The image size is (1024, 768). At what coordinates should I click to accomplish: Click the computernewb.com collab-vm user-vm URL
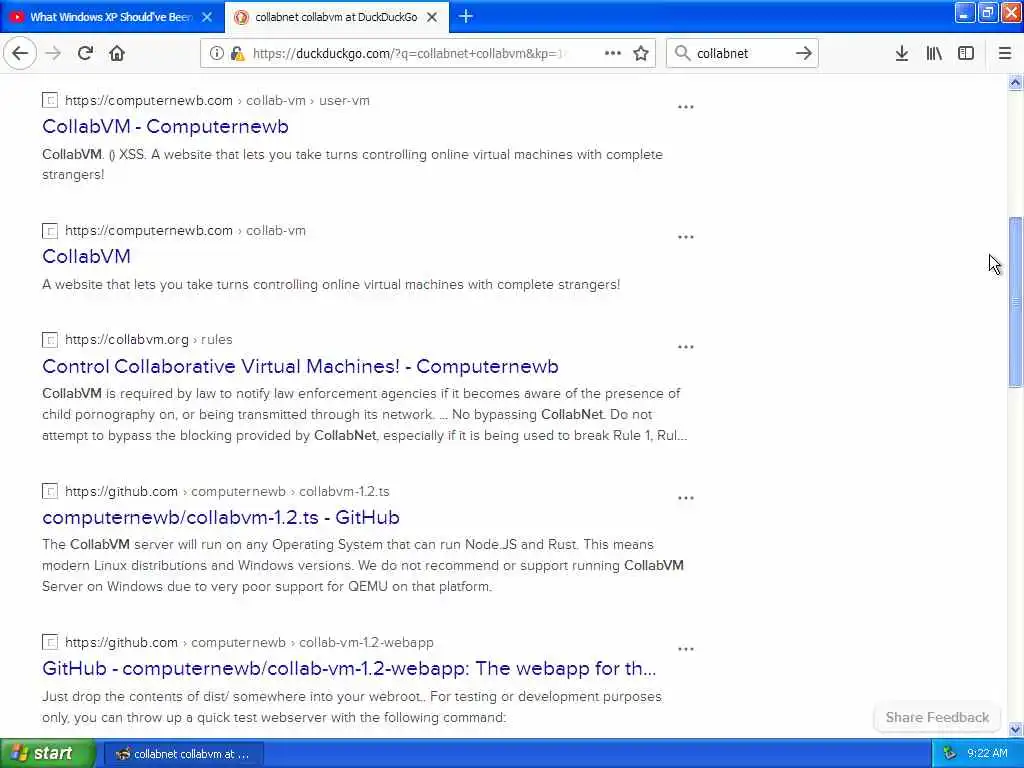tap(217, 101)
